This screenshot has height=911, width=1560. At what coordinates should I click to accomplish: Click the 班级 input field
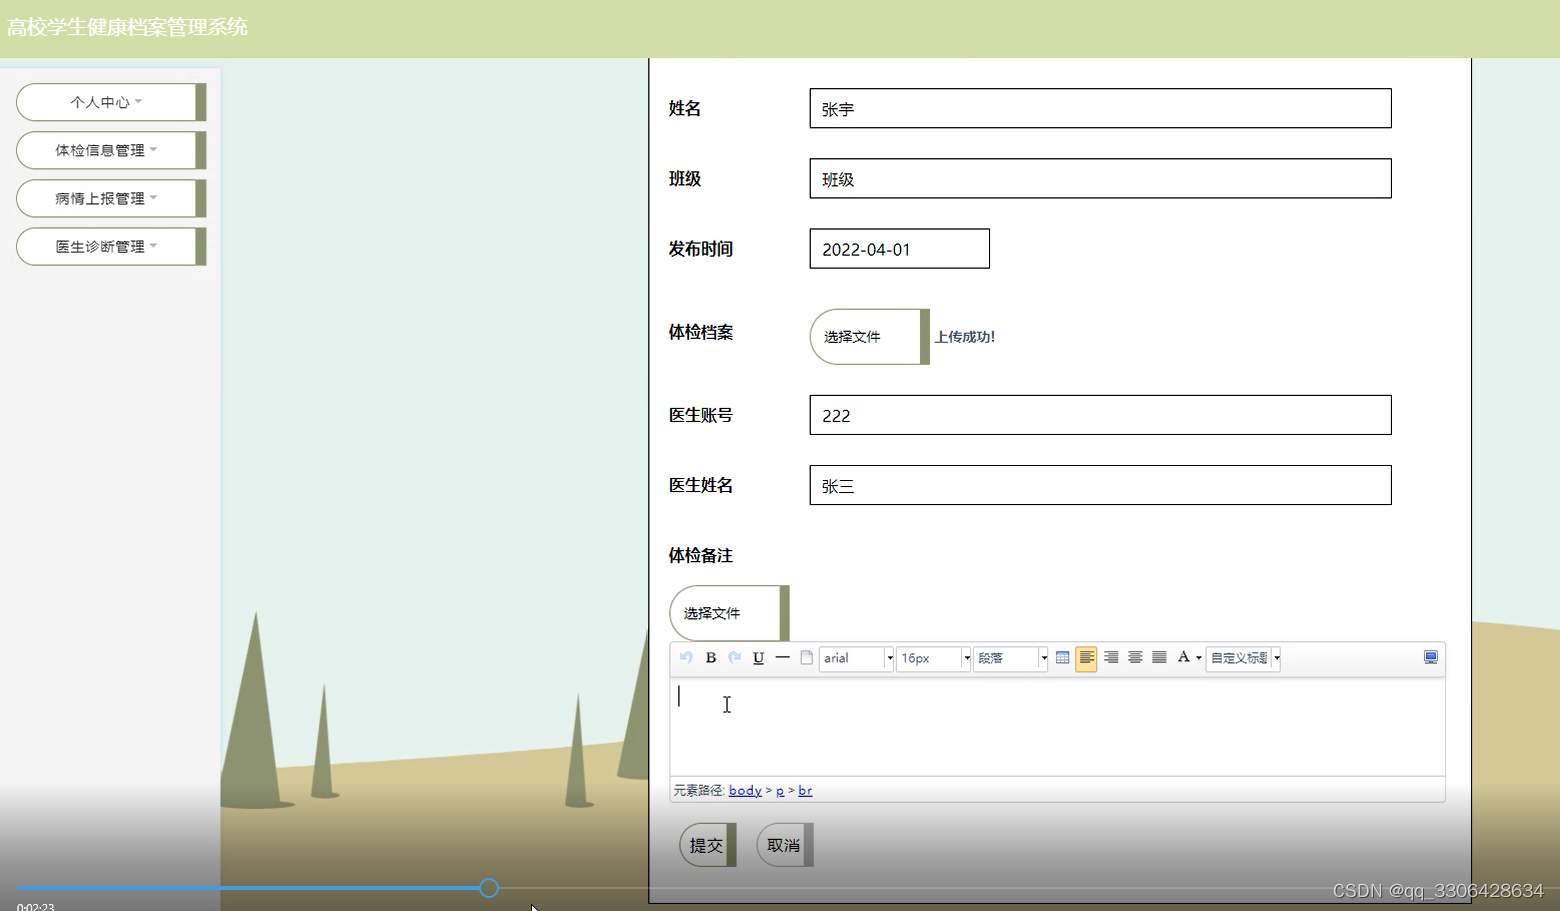point(1100,178)
